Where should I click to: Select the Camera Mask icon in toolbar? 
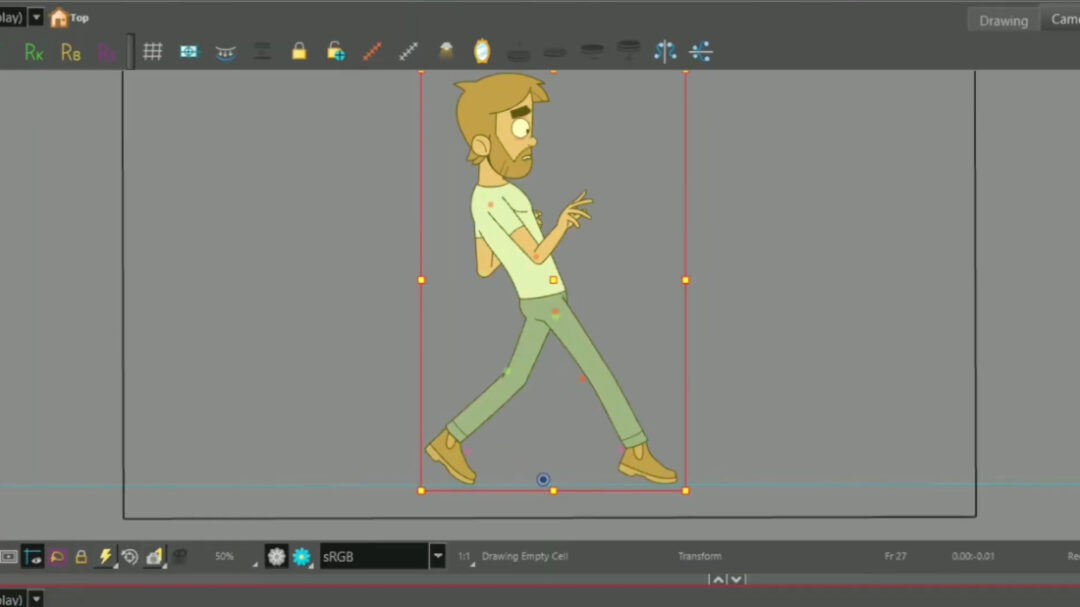pyautogui.click(x=189, y=51)
